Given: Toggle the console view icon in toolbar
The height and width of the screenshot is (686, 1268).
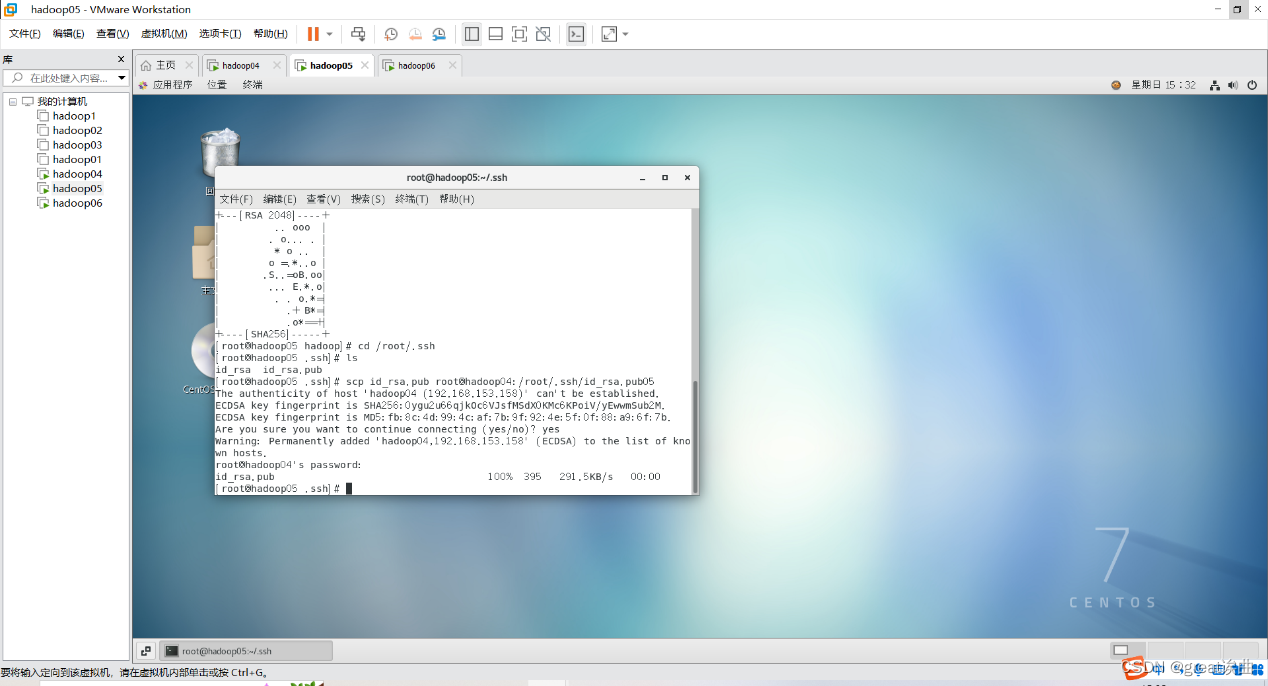Looking at the screenshot, I should [576, 34].
